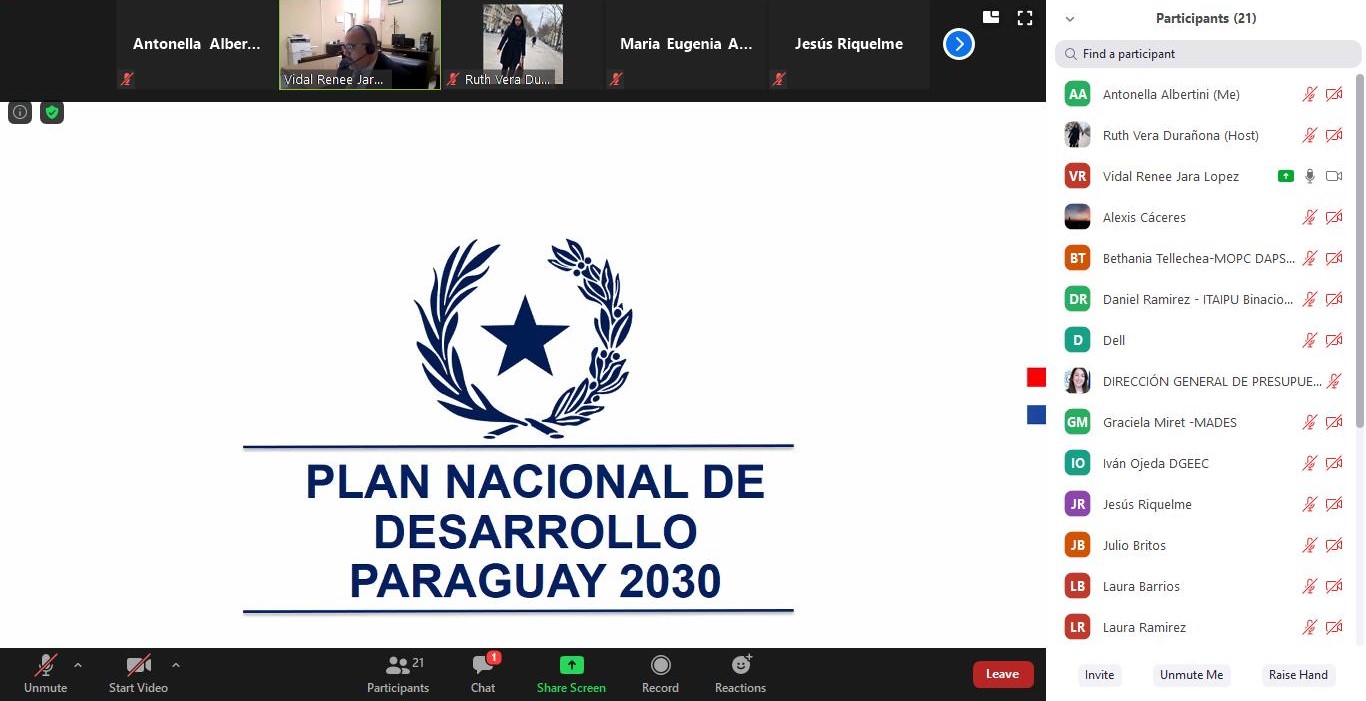The width and height of the screenshot is (1366, 701).
Task: Click the Dell participant's D avatar
Action: [x=1077, y=340]
